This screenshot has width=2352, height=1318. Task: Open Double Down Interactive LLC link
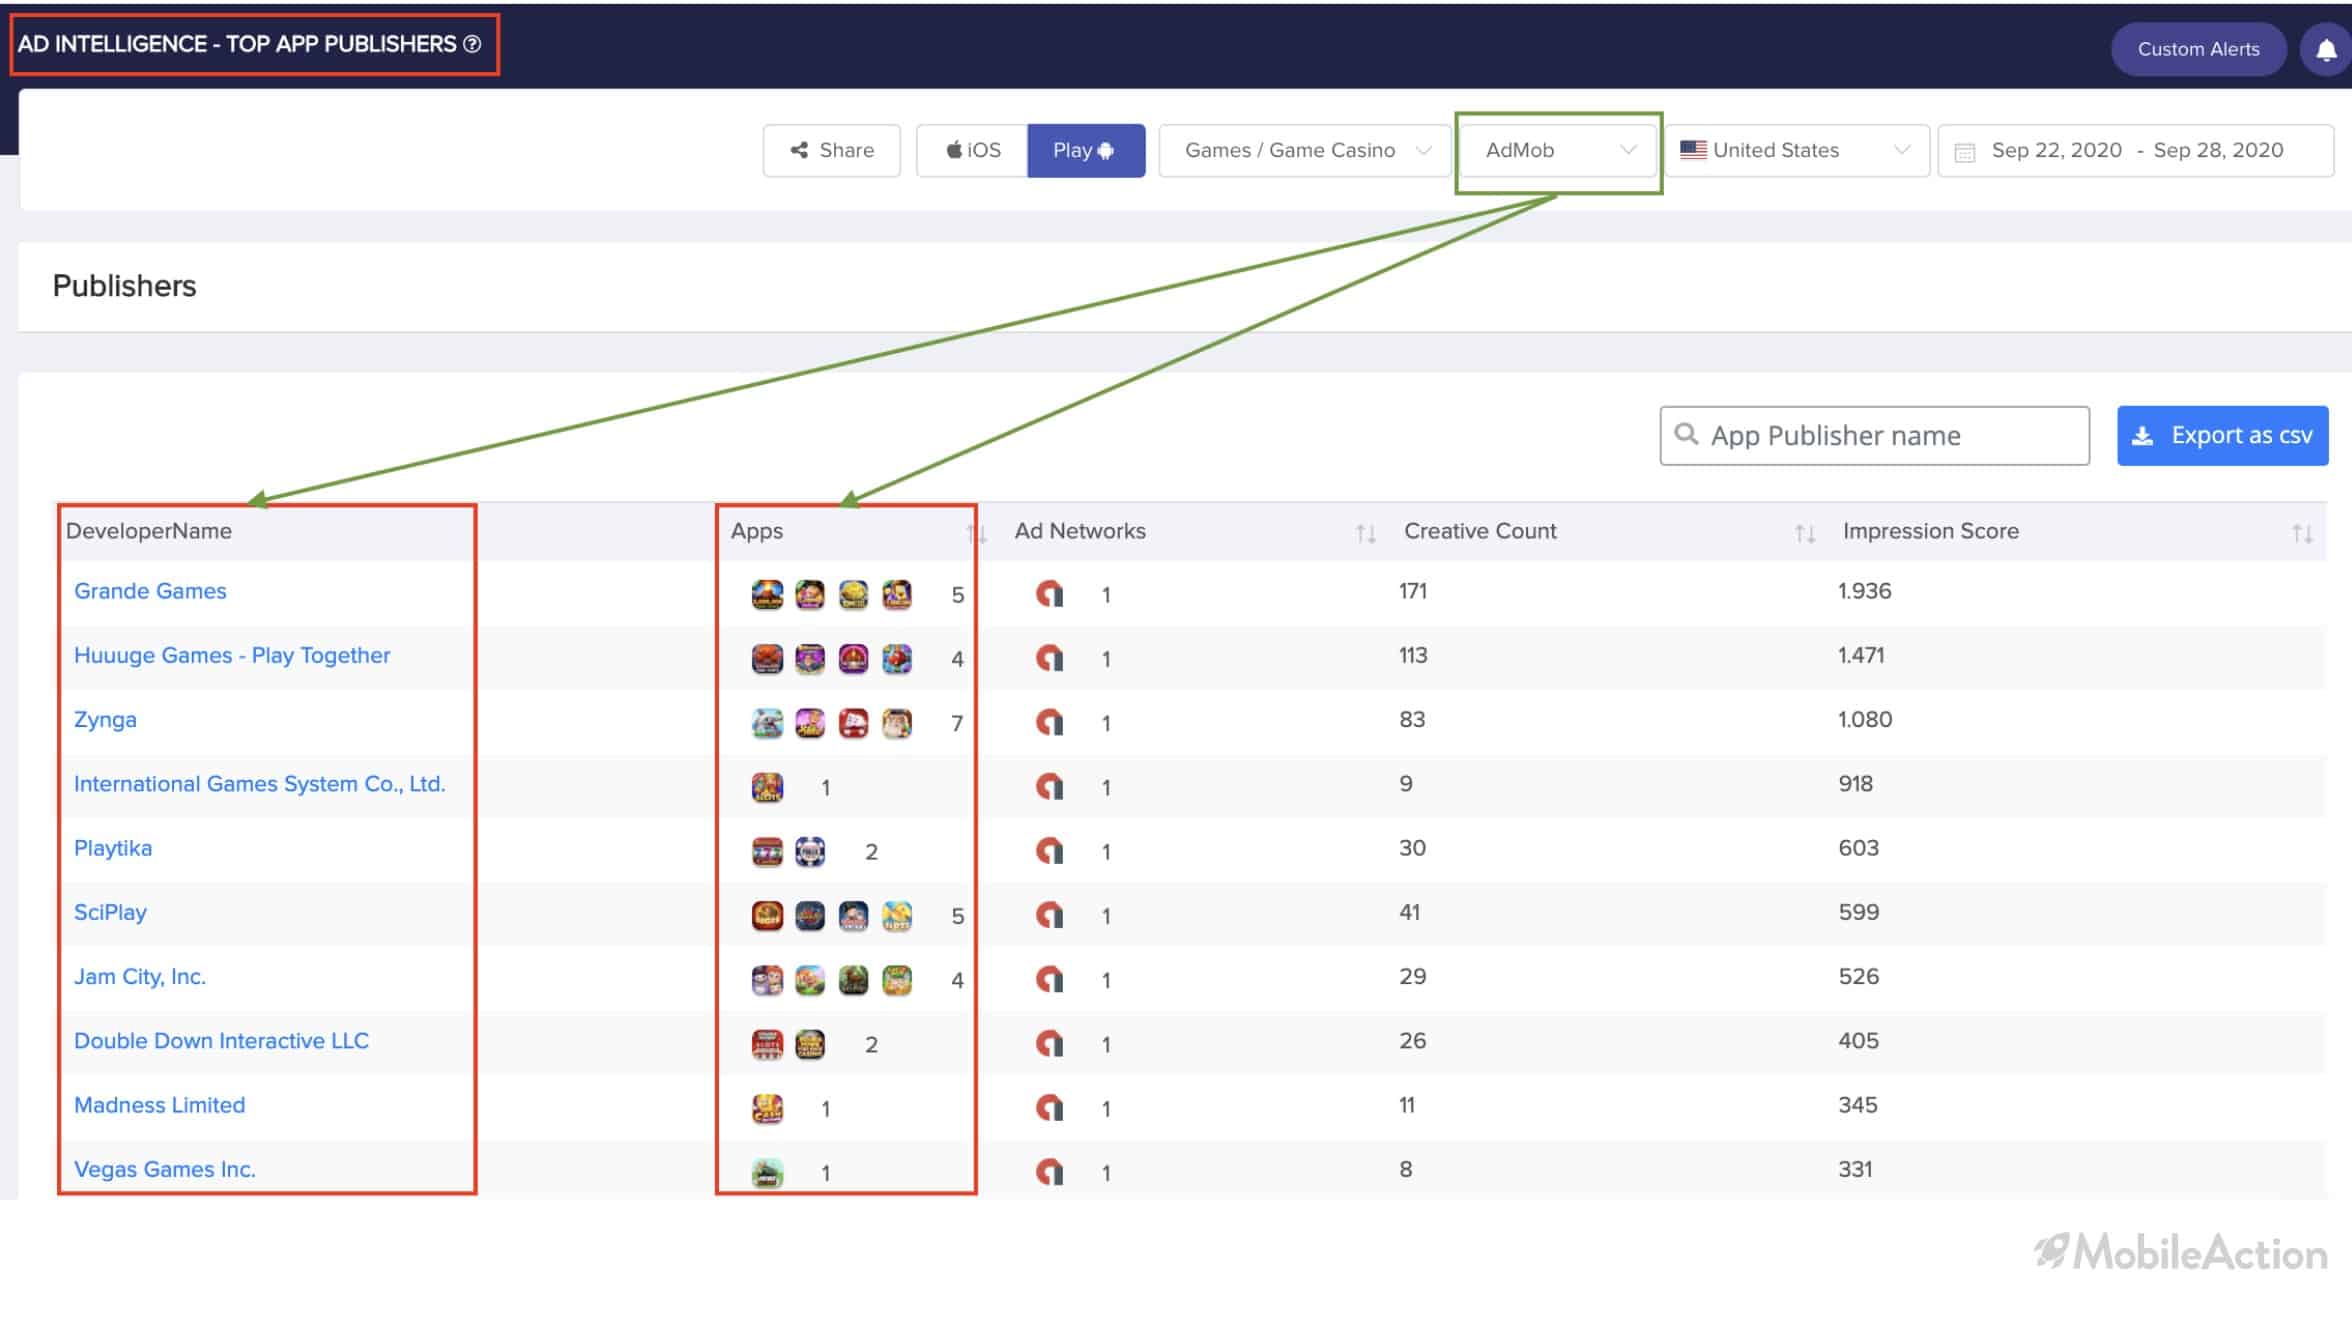coord(221,1041)
